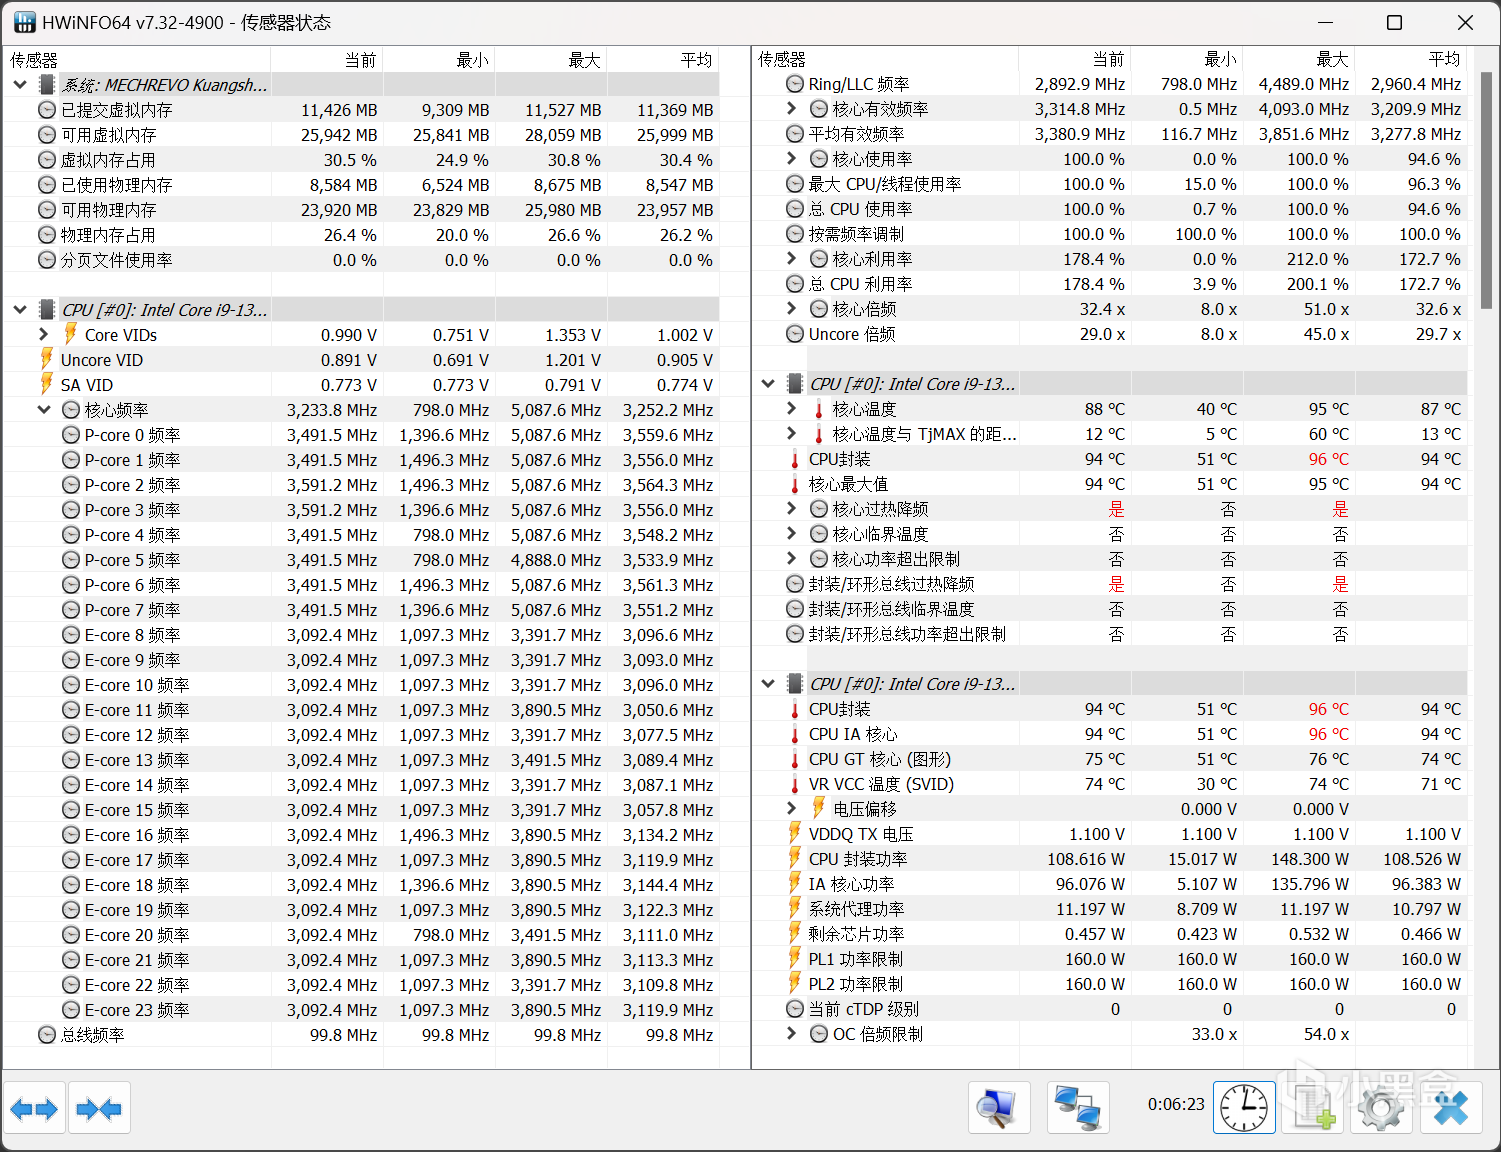The width and height of the screenshot is (1501, 1152).
Task: Expand the 核心有效频率 row
Action: click(x=792, y=108)
